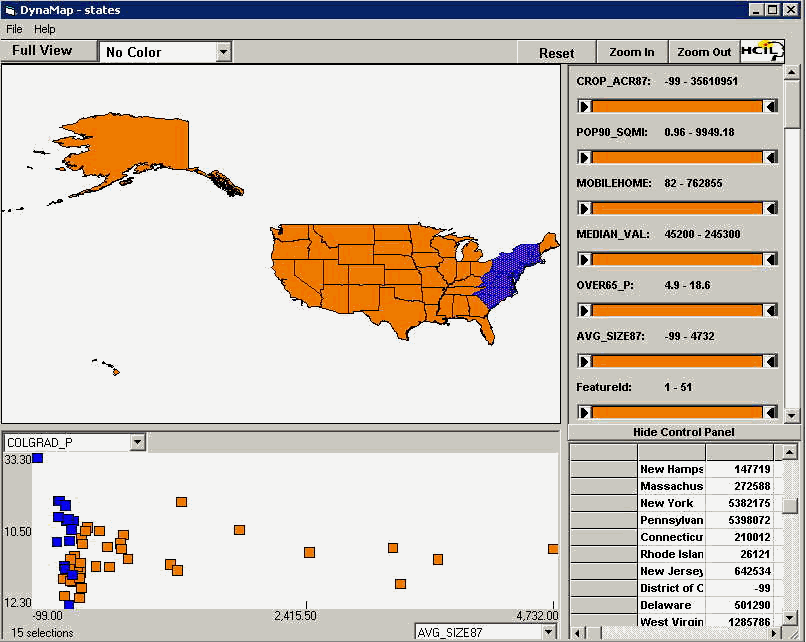Click right handle of CROP_ACR87 slider
806x642 pixels.
(x=770, y=106)
